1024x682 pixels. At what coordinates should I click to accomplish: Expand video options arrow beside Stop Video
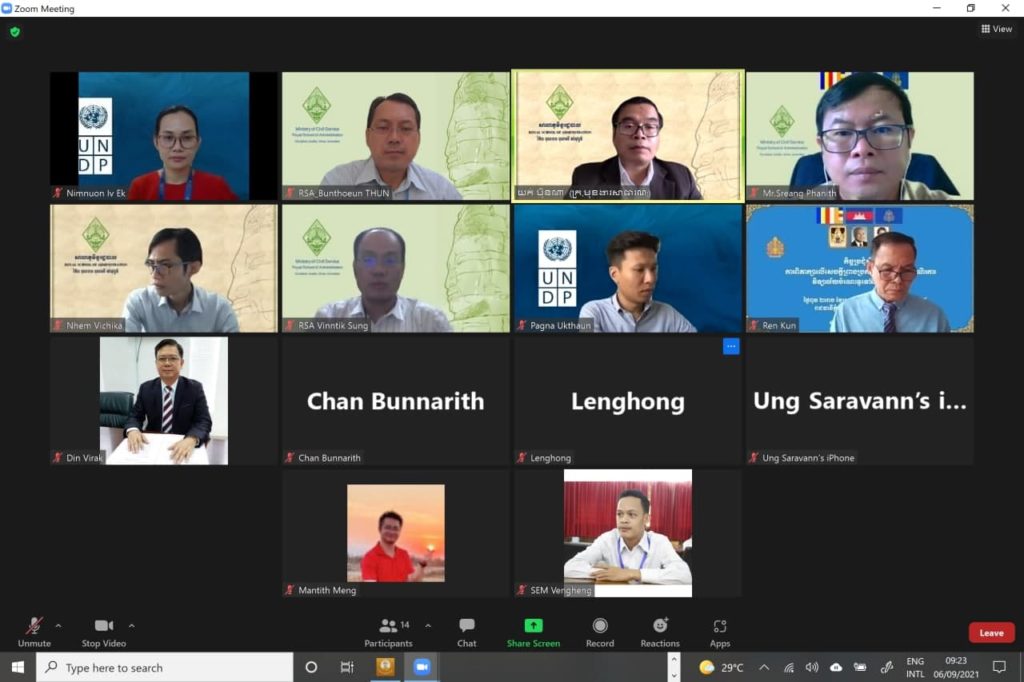(x=131, y=626)
